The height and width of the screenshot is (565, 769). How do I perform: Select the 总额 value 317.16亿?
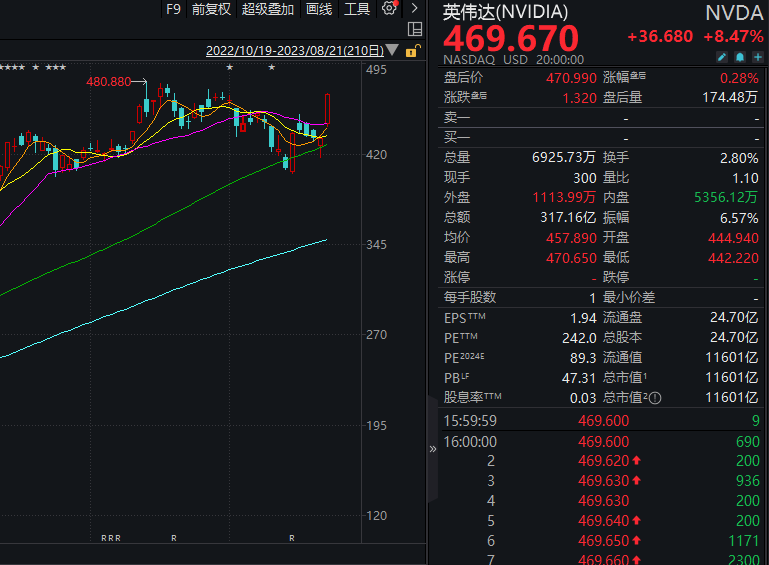(568, 217)
